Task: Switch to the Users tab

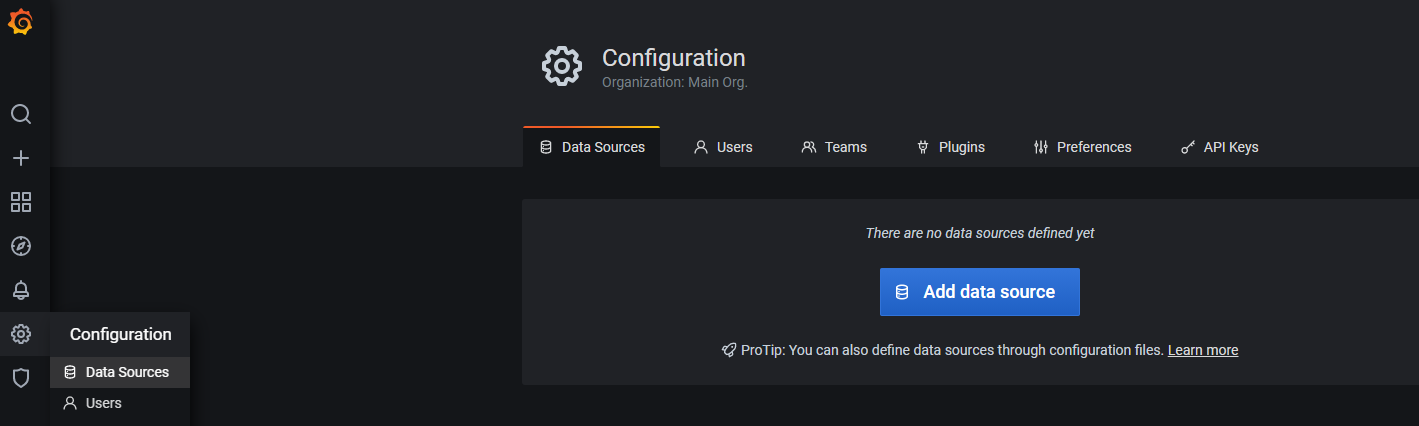Action: coord(723,147)
